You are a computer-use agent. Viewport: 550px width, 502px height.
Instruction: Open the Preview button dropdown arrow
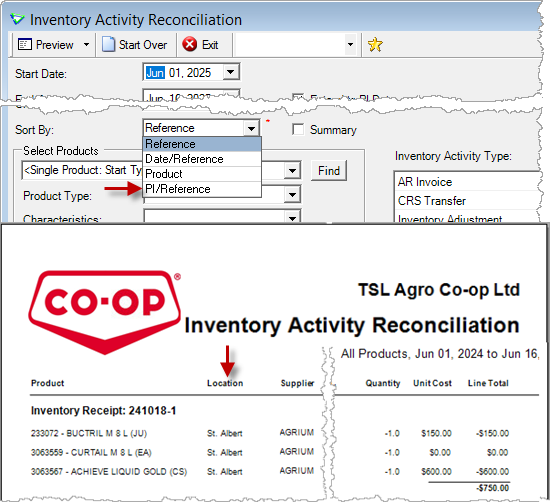(86, 45)
